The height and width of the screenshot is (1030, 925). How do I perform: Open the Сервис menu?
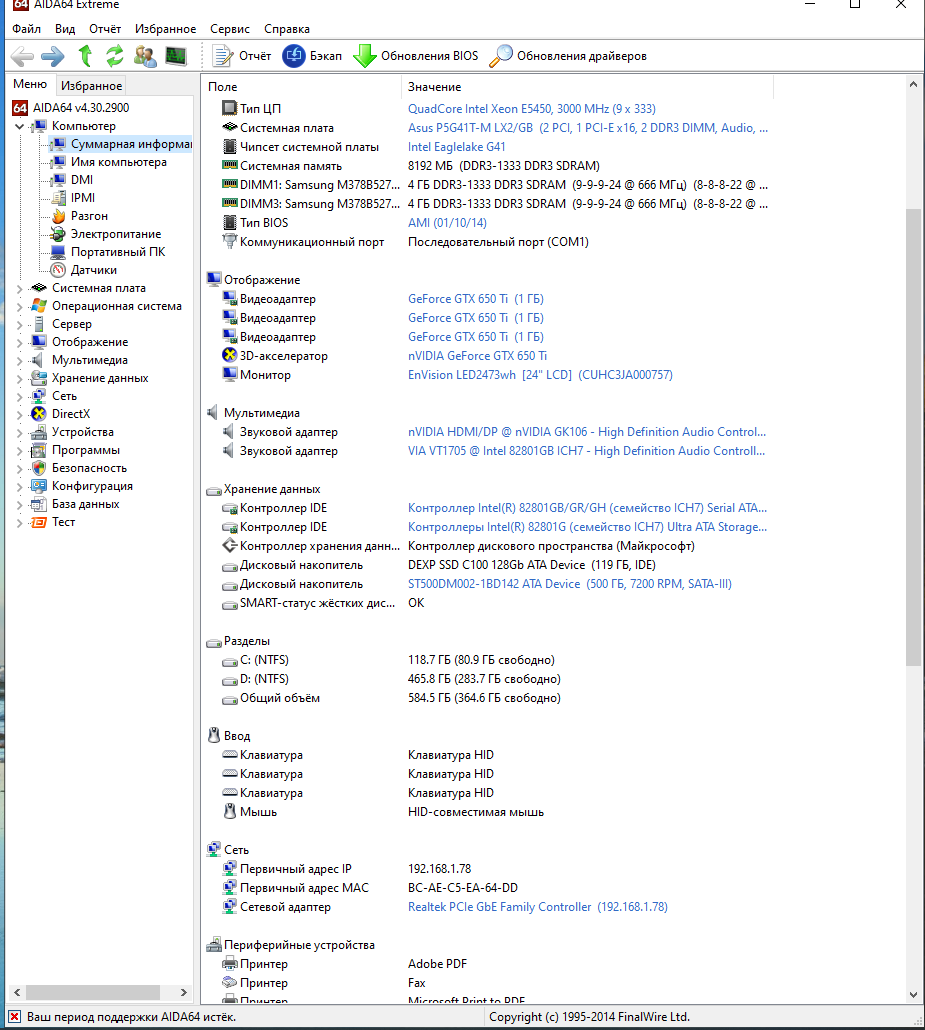[230, 29]
